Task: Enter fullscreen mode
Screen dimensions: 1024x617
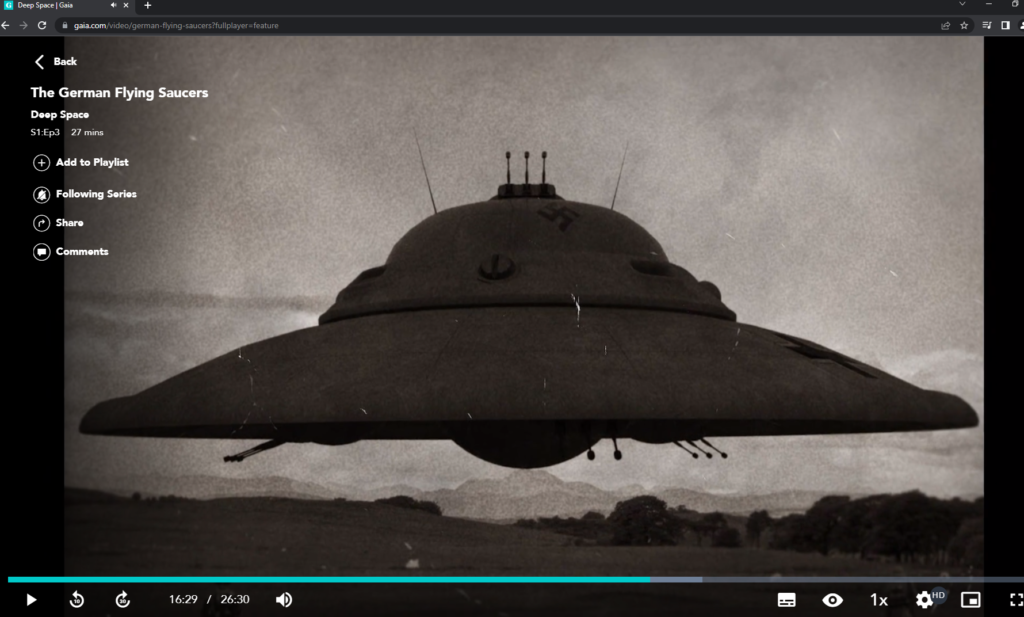Action: 1016,600
